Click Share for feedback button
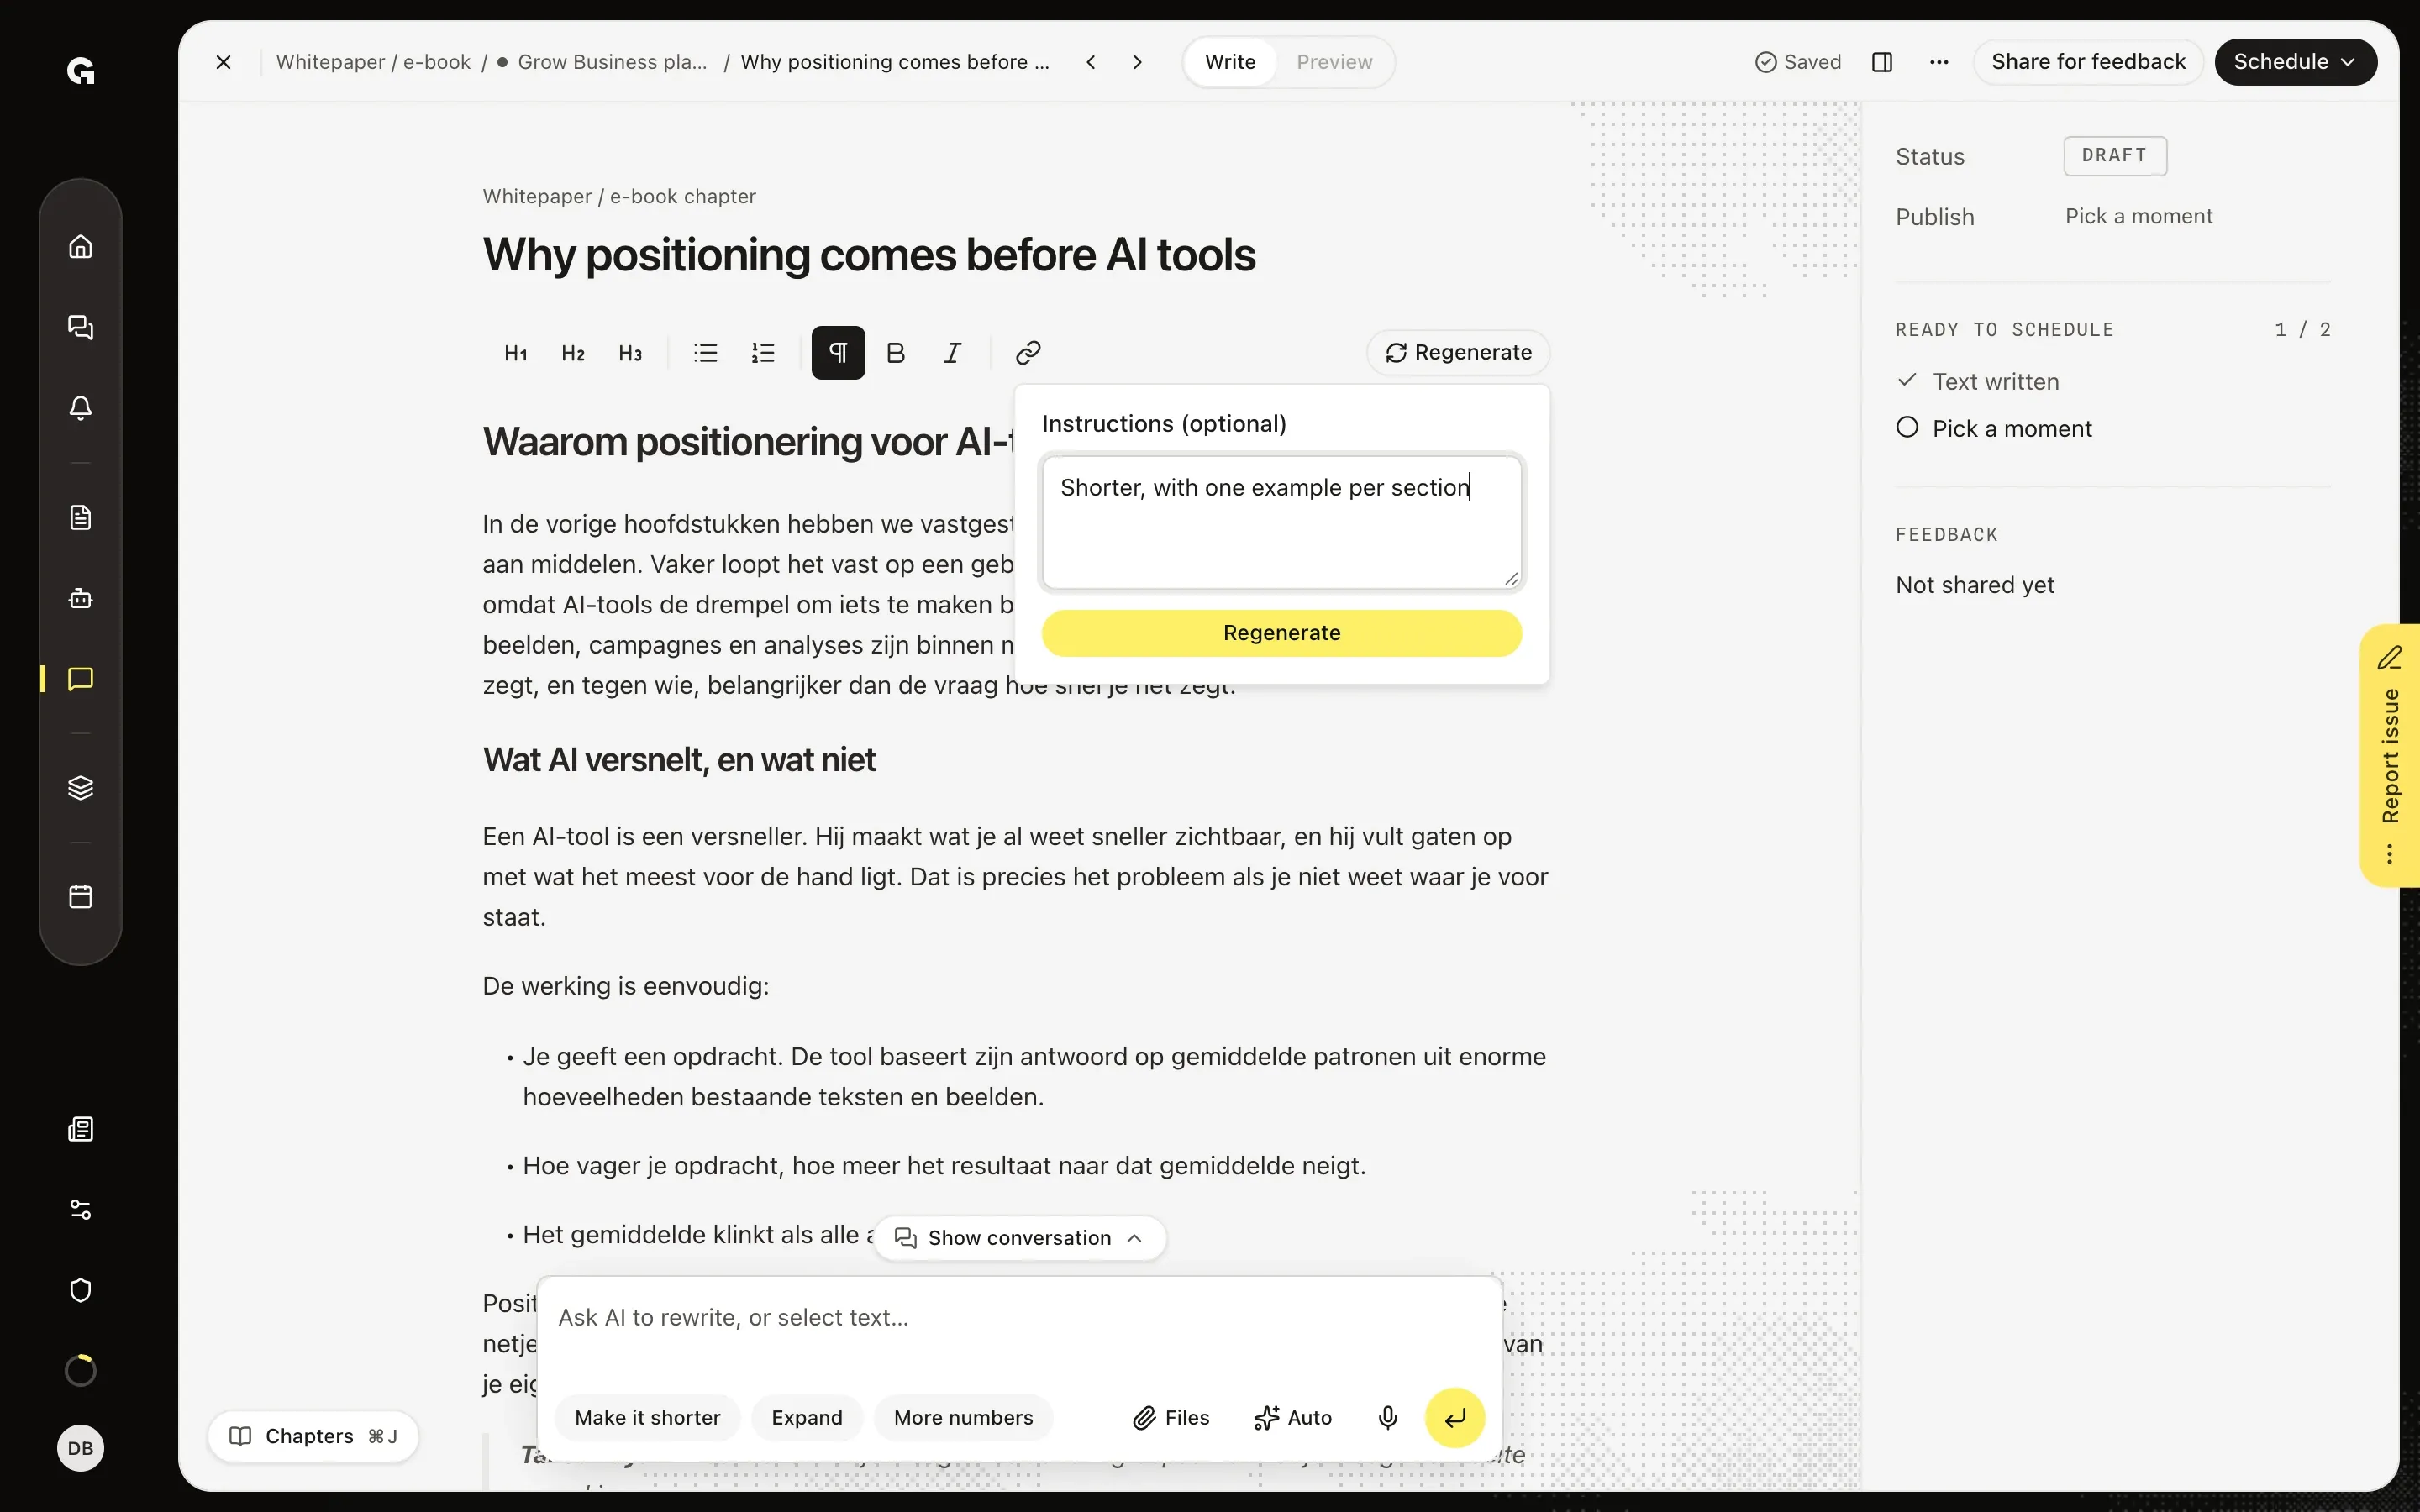This screenshot has width=2420, height=1512. click(x=2088, y=62)
